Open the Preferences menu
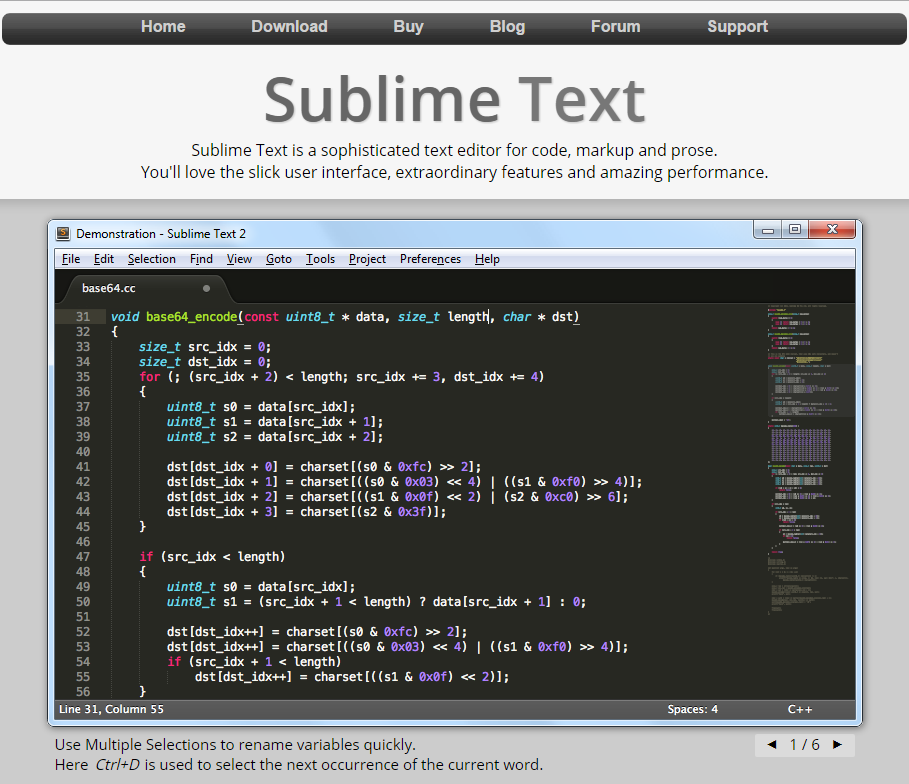This screenshot has height=784, width=909. (x=430, y=259)
